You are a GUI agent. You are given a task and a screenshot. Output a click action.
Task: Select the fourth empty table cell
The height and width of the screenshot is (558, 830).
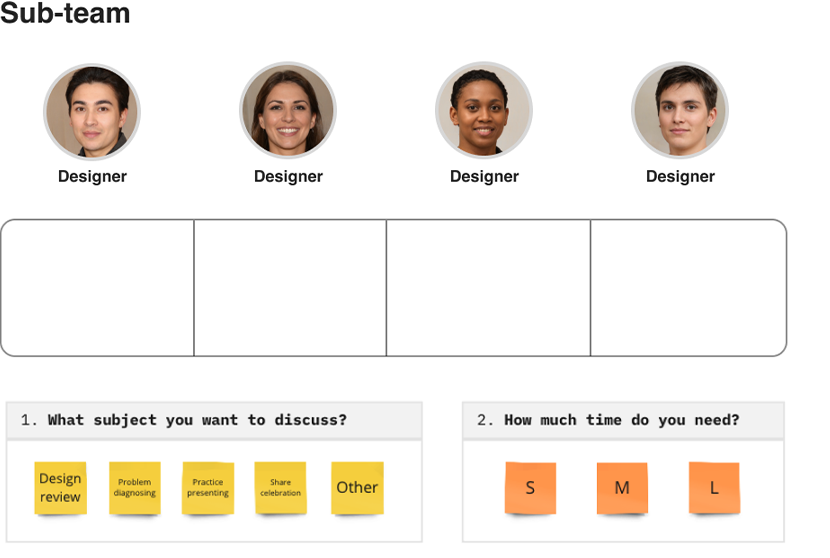(688, 287)
